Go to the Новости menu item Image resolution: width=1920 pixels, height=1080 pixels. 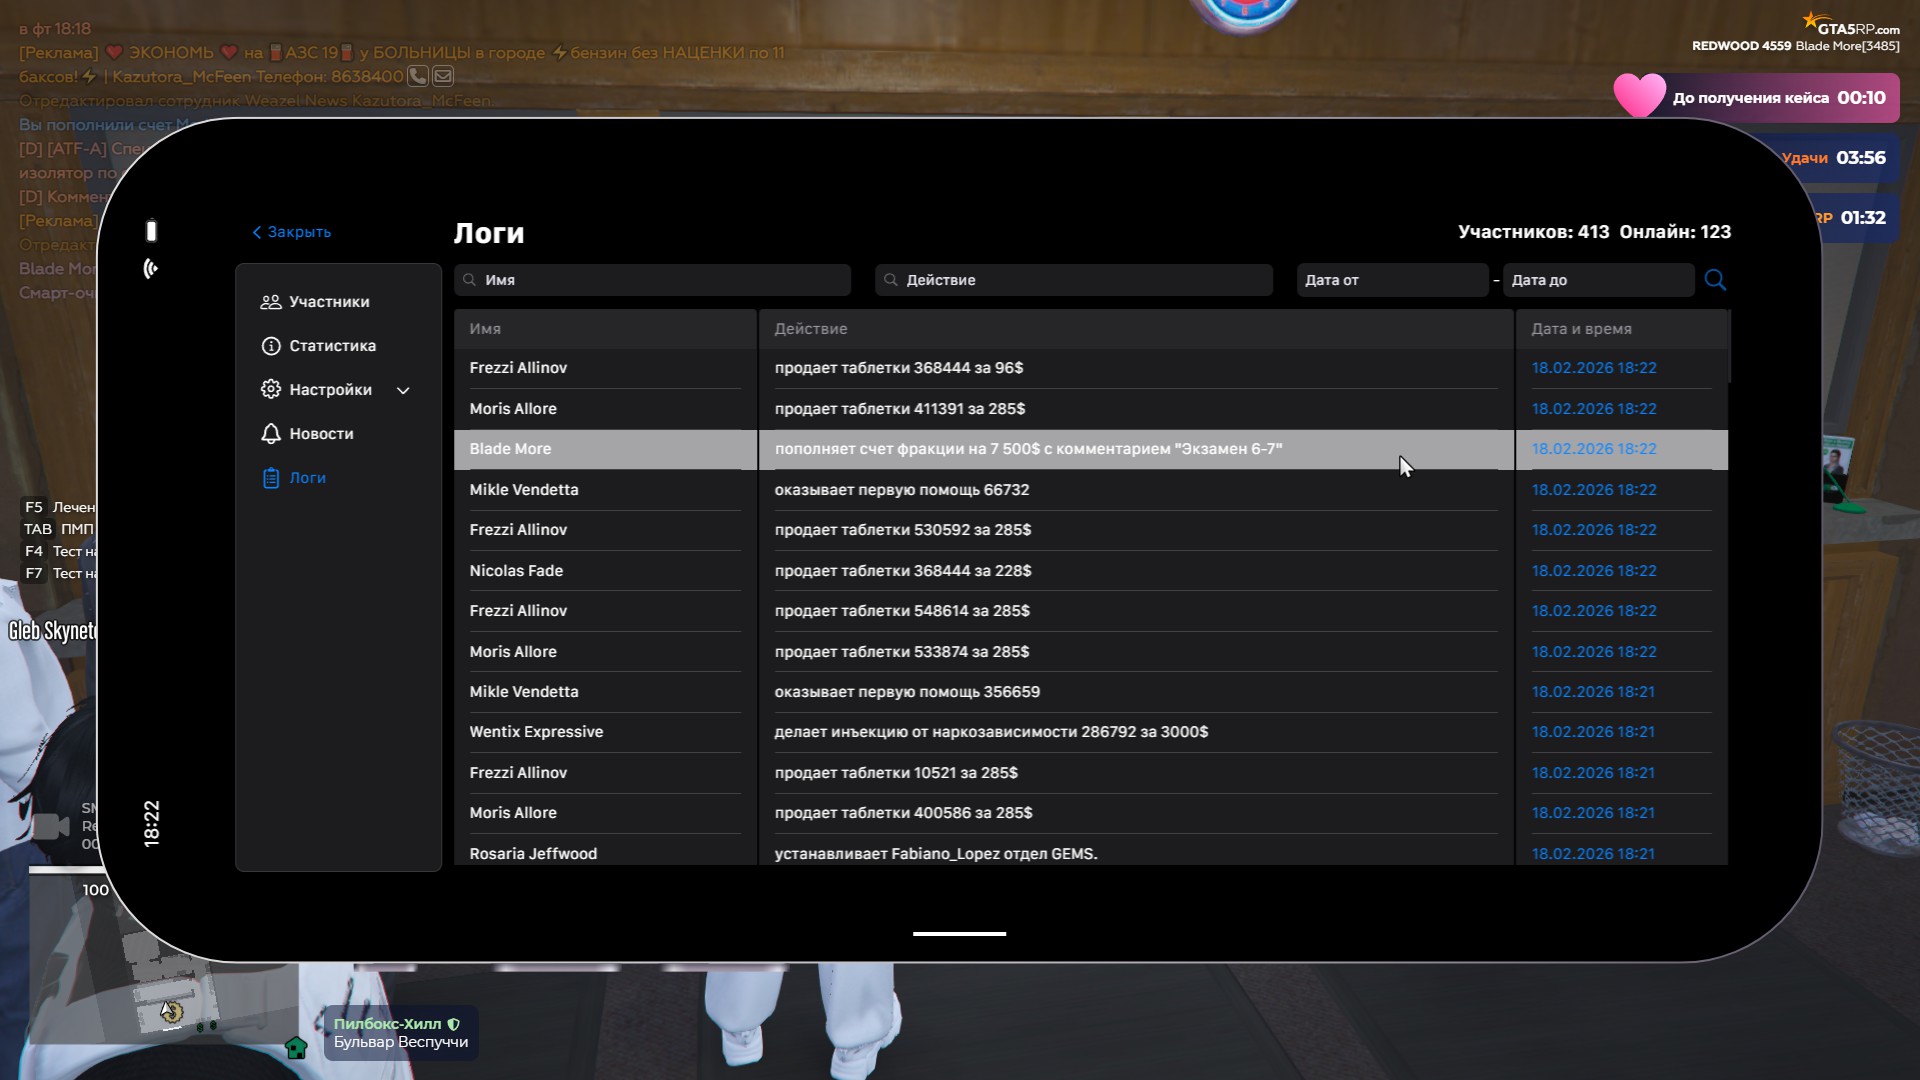point(321,434)
